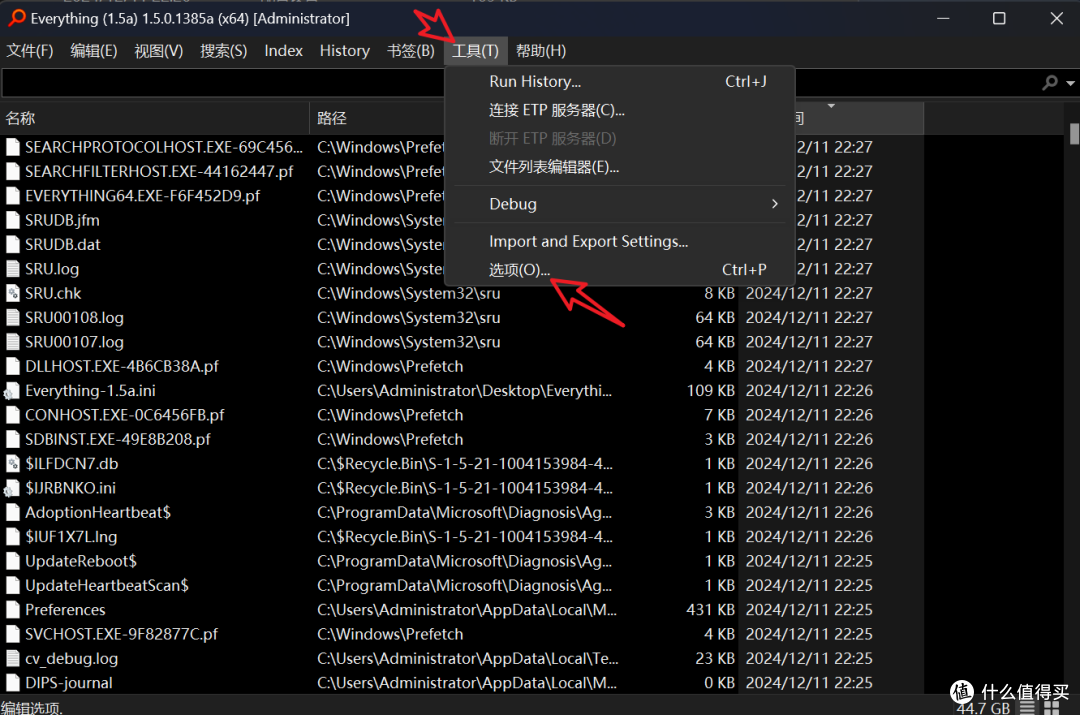
Task: Choose Import and Export Settings...
Action: point(620,242)
